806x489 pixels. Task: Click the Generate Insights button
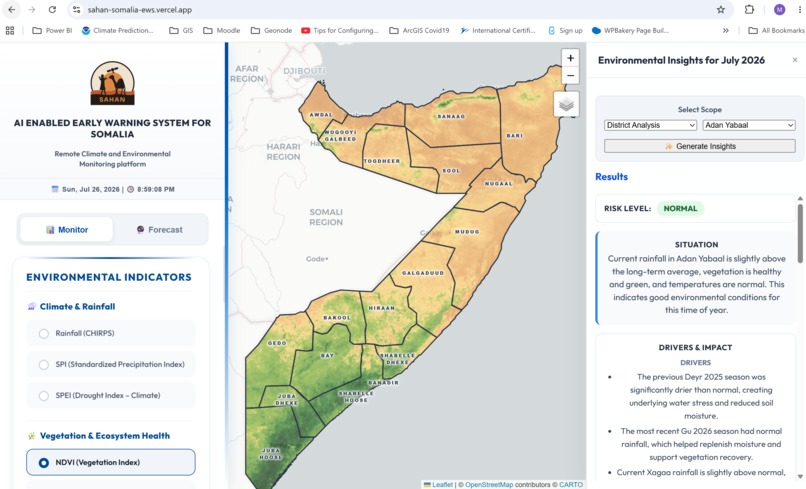click(x=700, y=146)
